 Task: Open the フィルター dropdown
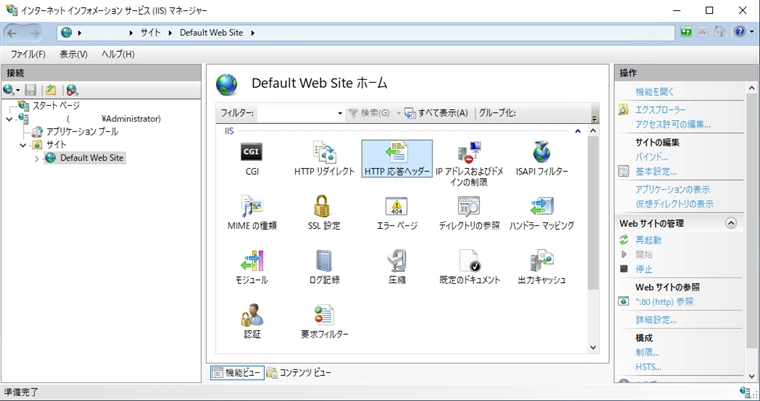[339, 113]
